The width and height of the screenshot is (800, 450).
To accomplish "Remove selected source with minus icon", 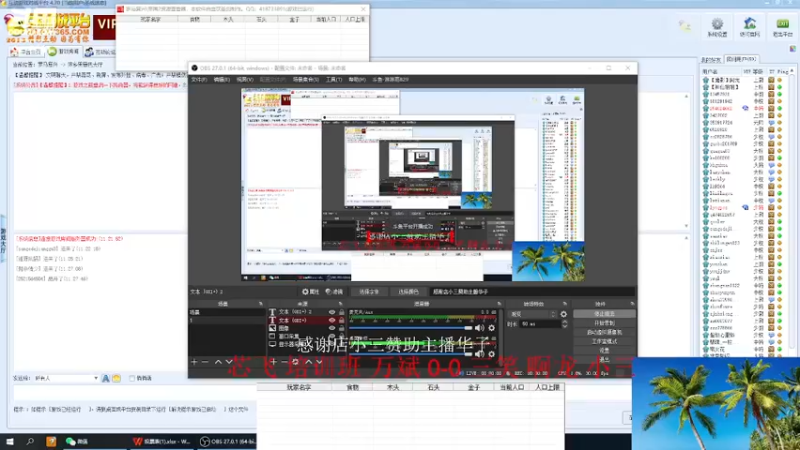I will click(x=284, y=362).
